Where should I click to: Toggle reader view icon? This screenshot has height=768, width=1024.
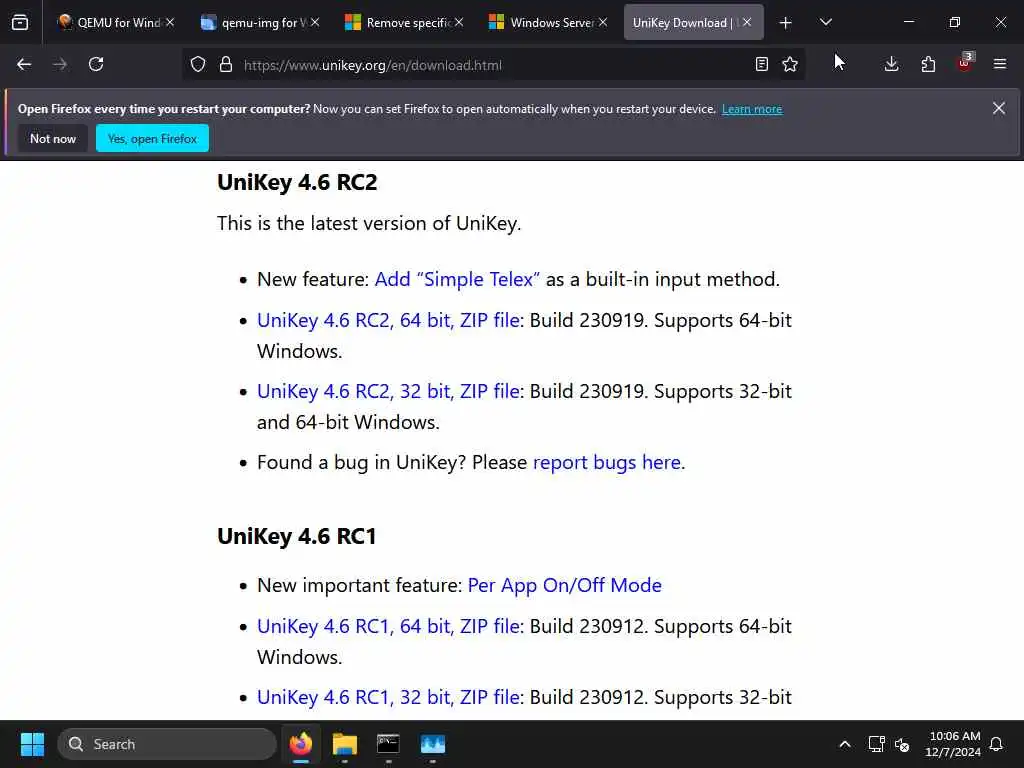click(x=761, y=64)
